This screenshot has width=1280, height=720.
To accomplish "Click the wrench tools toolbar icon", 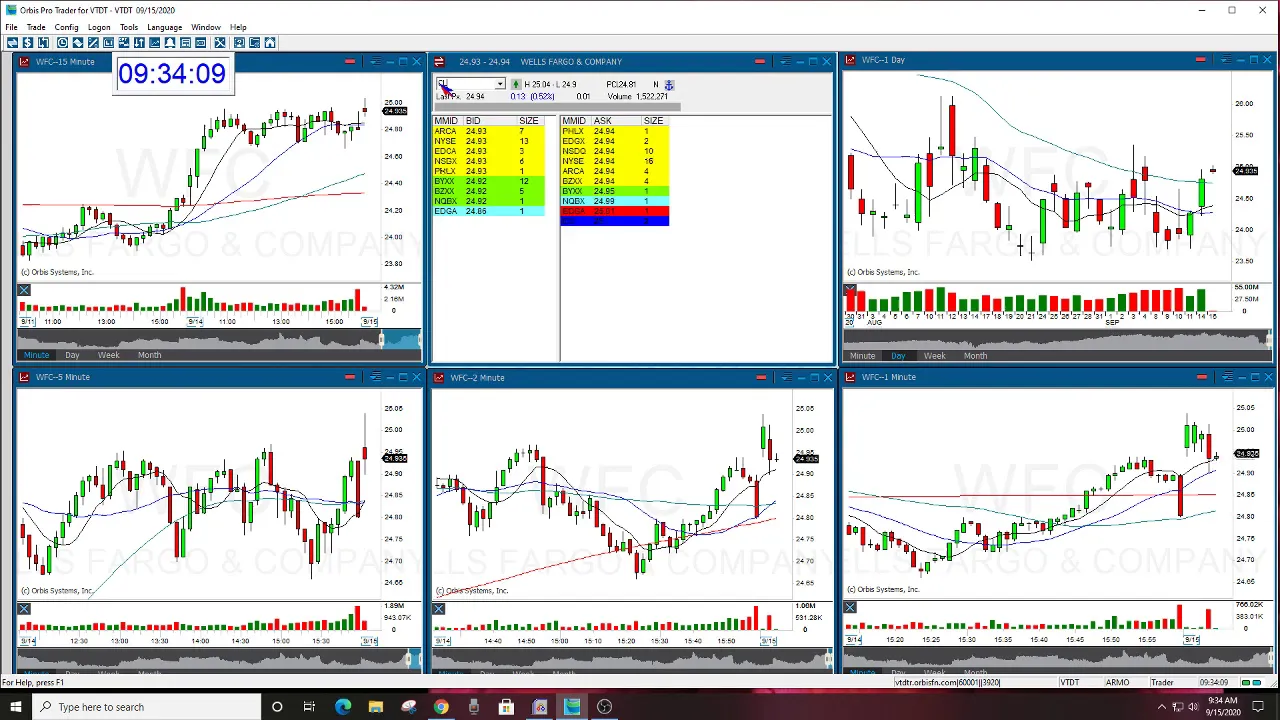I will [220, 42].
